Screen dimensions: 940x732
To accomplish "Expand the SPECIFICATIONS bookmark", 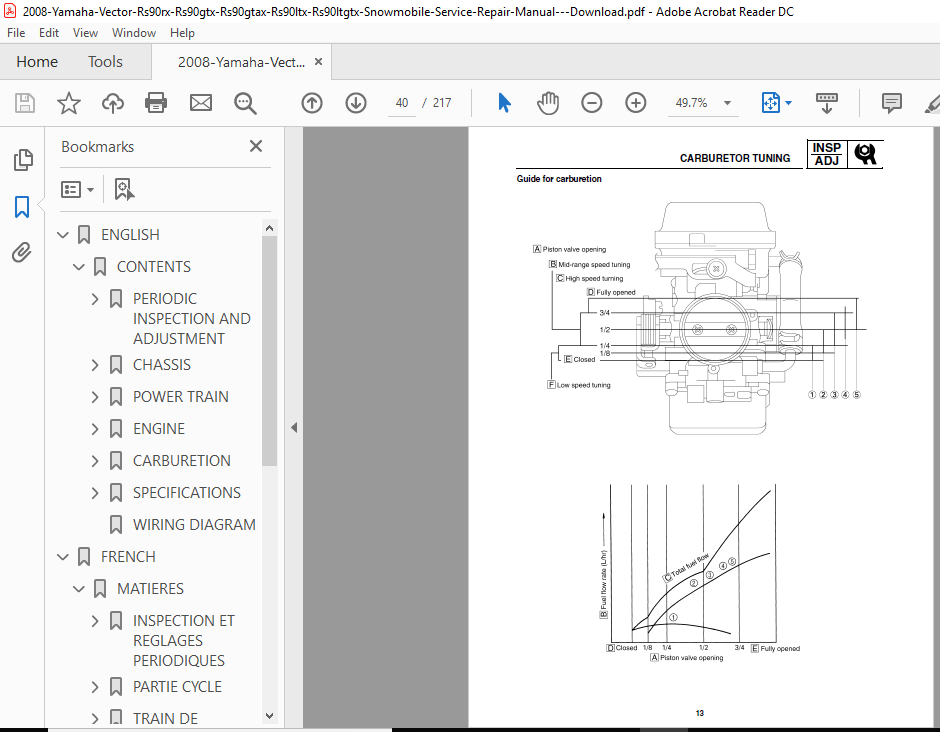I will pos(95,493).
